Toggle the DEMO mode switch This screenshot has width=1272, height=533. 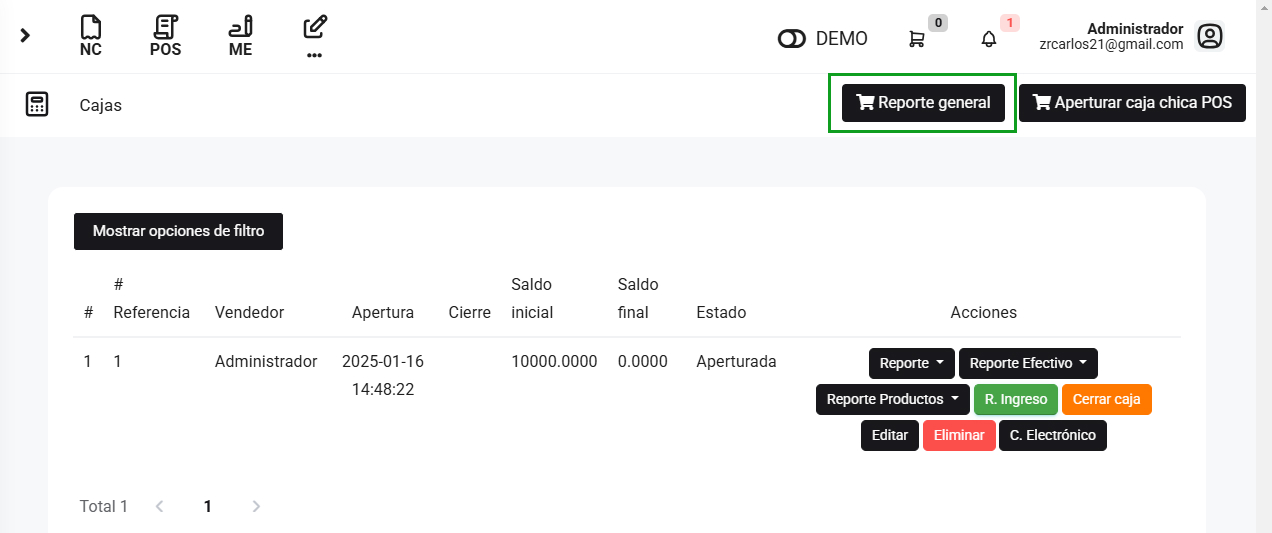pyautogui.click(x=792, y=39)
